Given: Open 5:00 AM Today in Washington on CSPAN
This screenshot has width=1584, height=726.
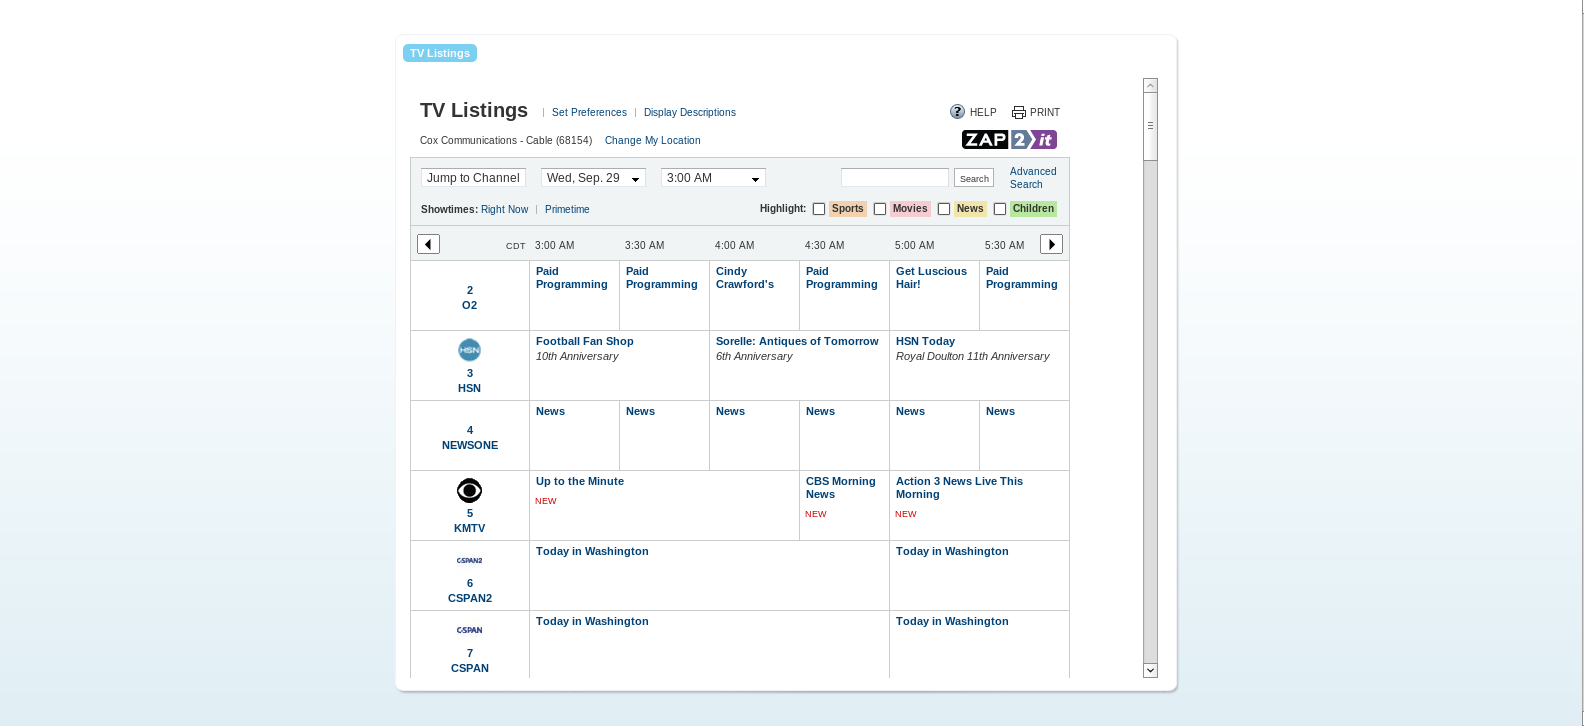Looking at the screenshot, I should click(x=952, y=621).
